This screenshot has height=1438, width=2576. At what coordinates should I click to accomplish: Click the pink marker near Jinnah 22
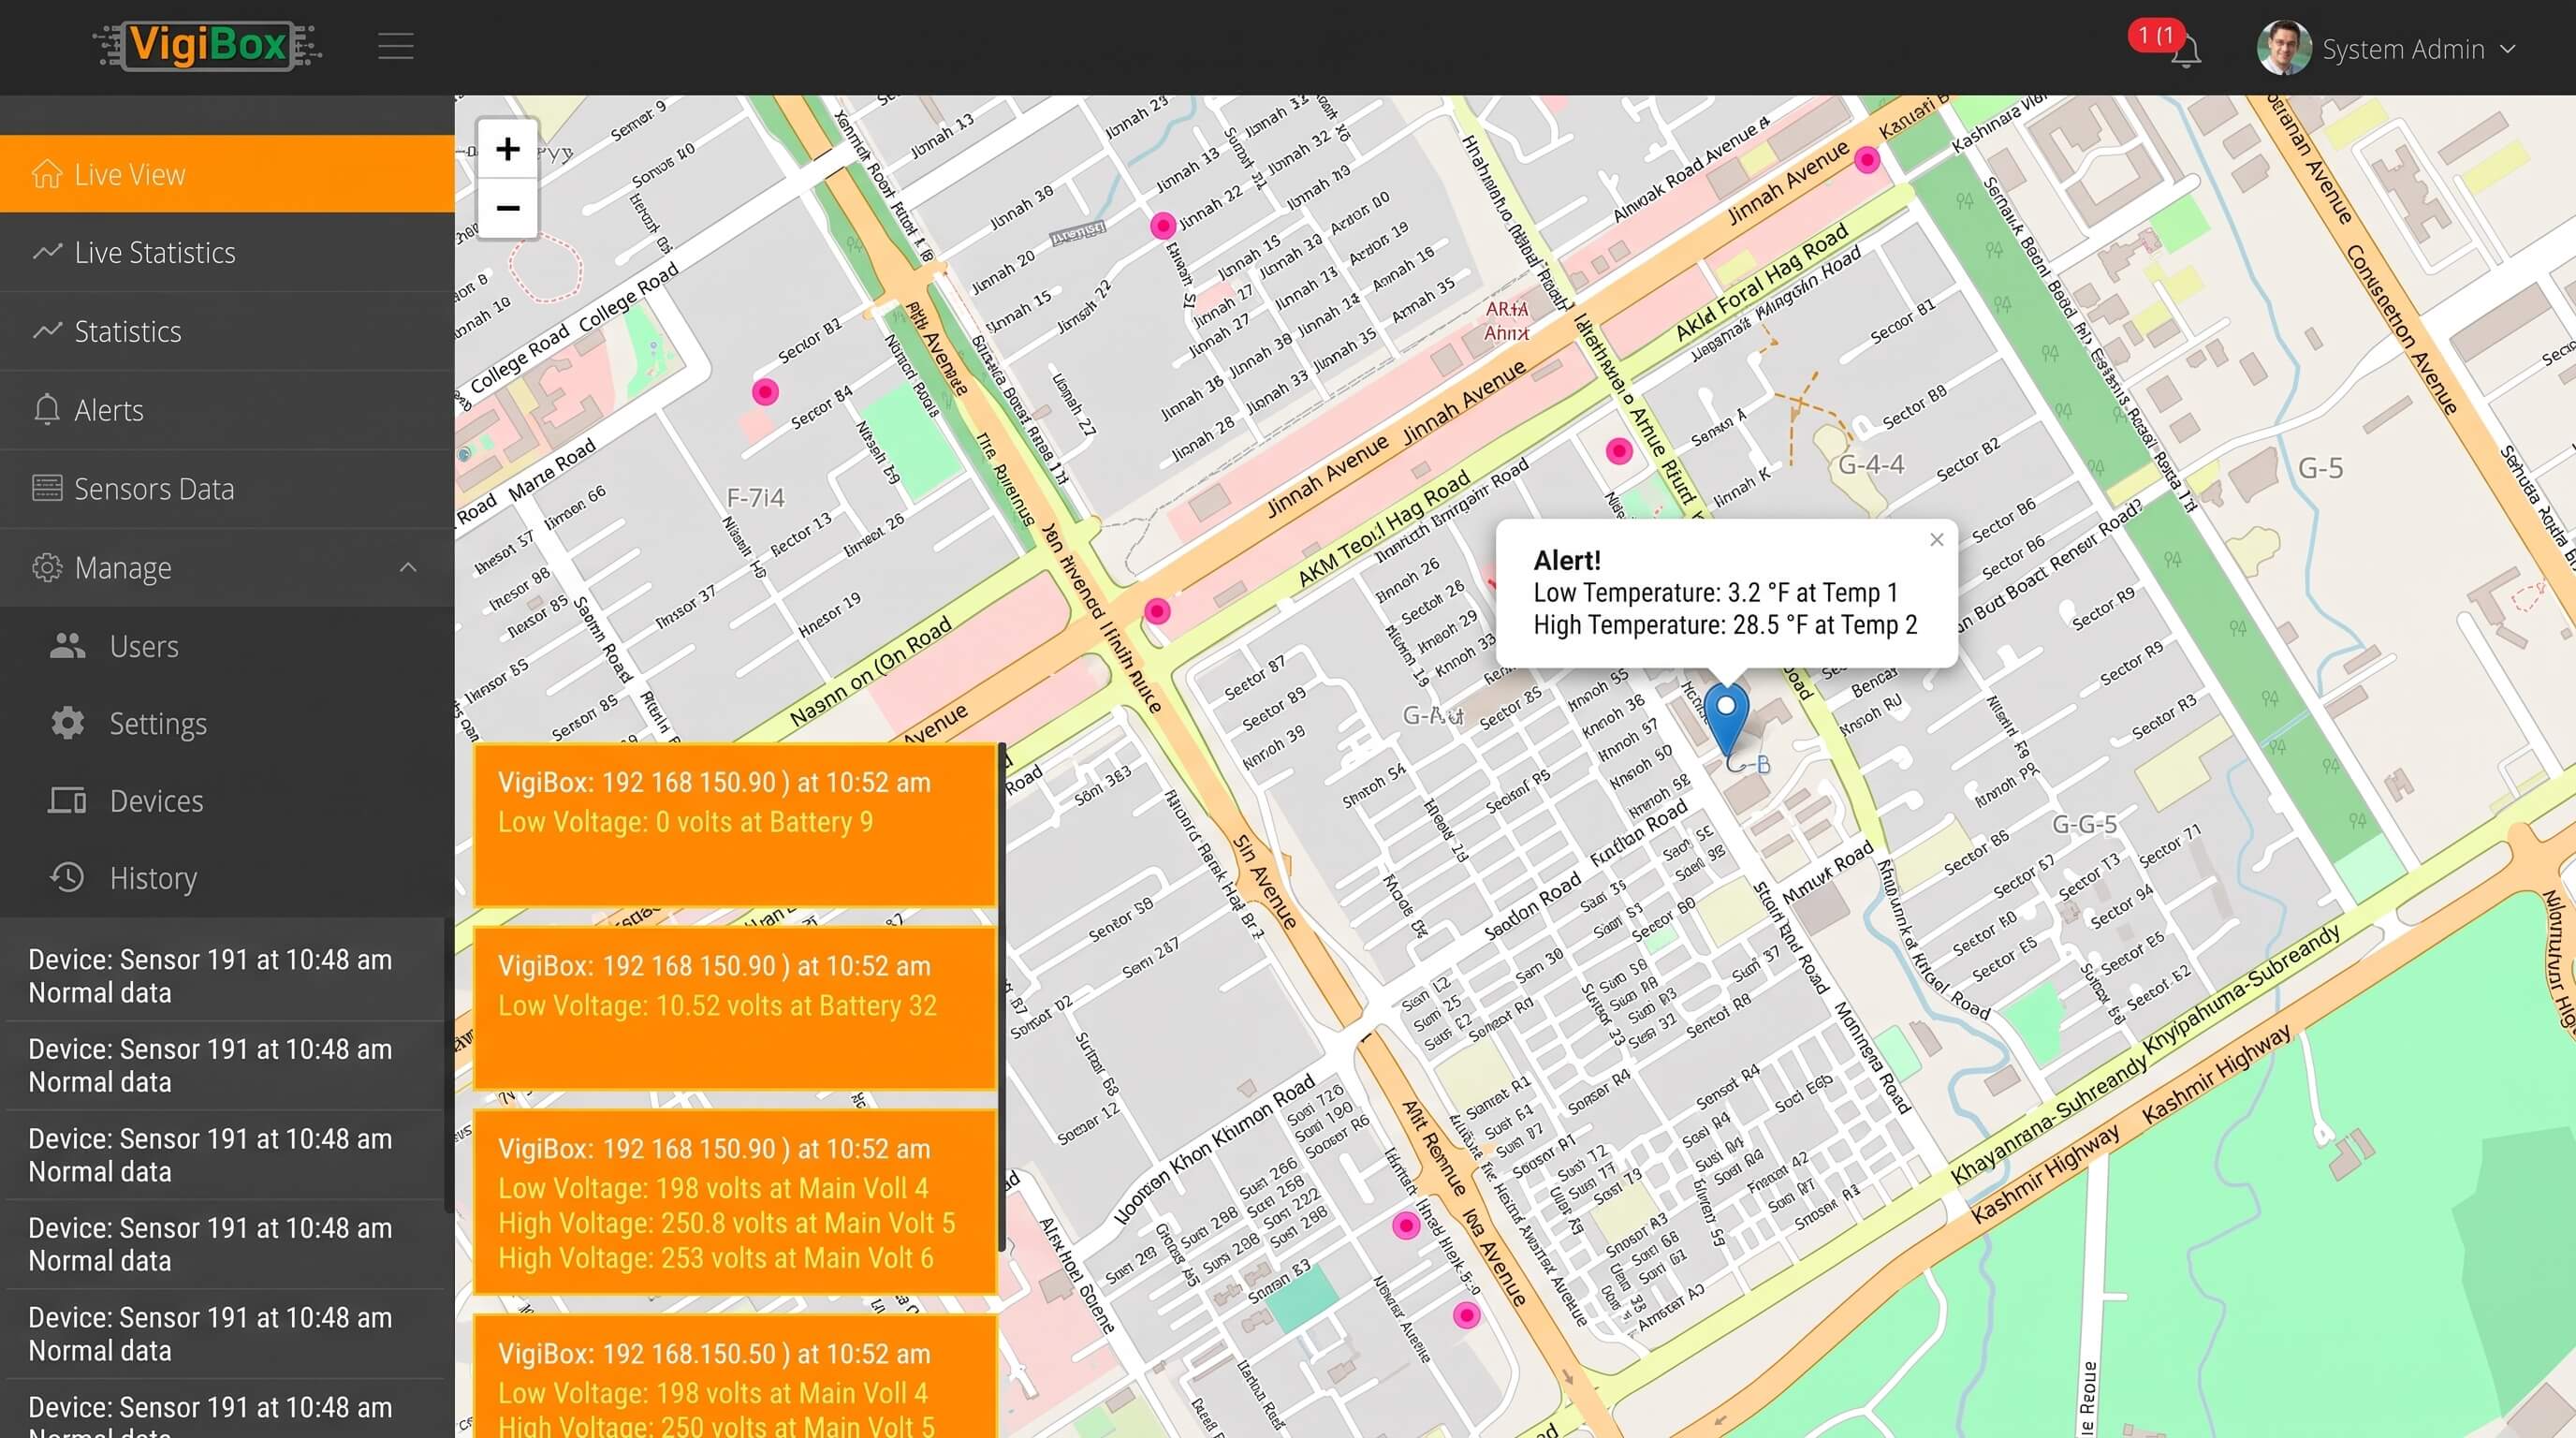tap(1162, 225)
